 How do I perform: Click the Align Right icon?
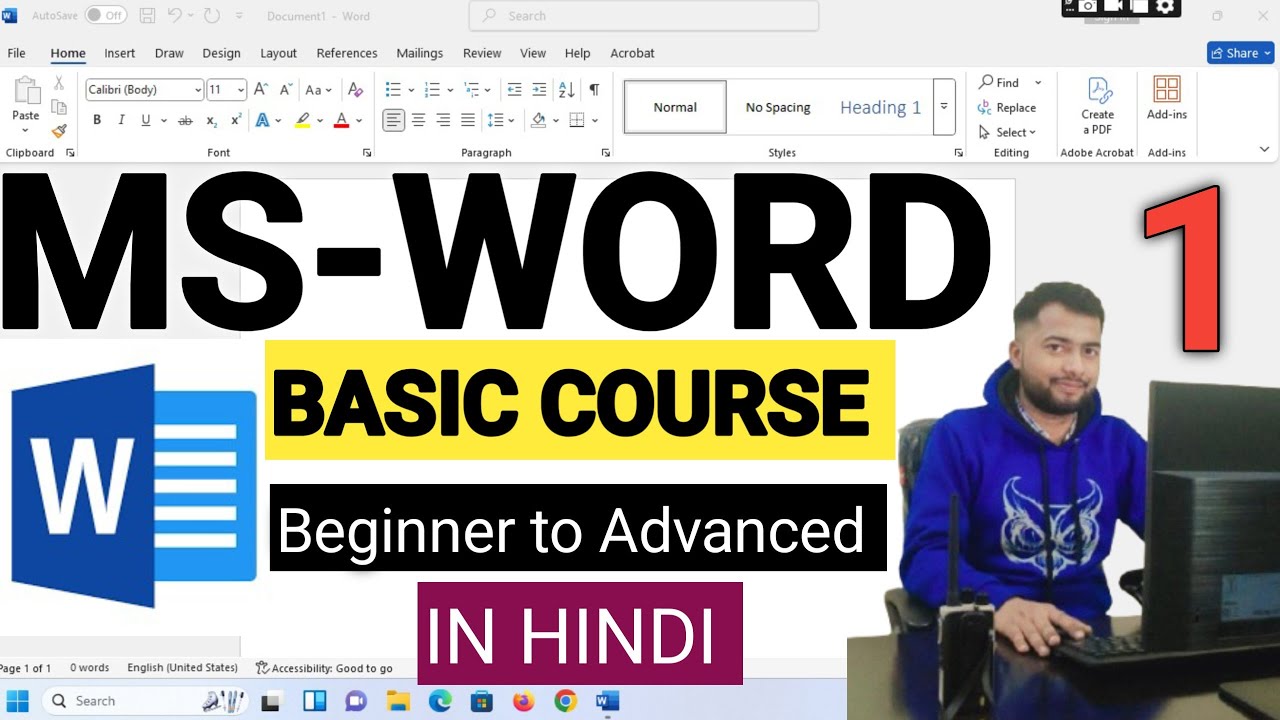pyautogui.click(x=443, y=120)
